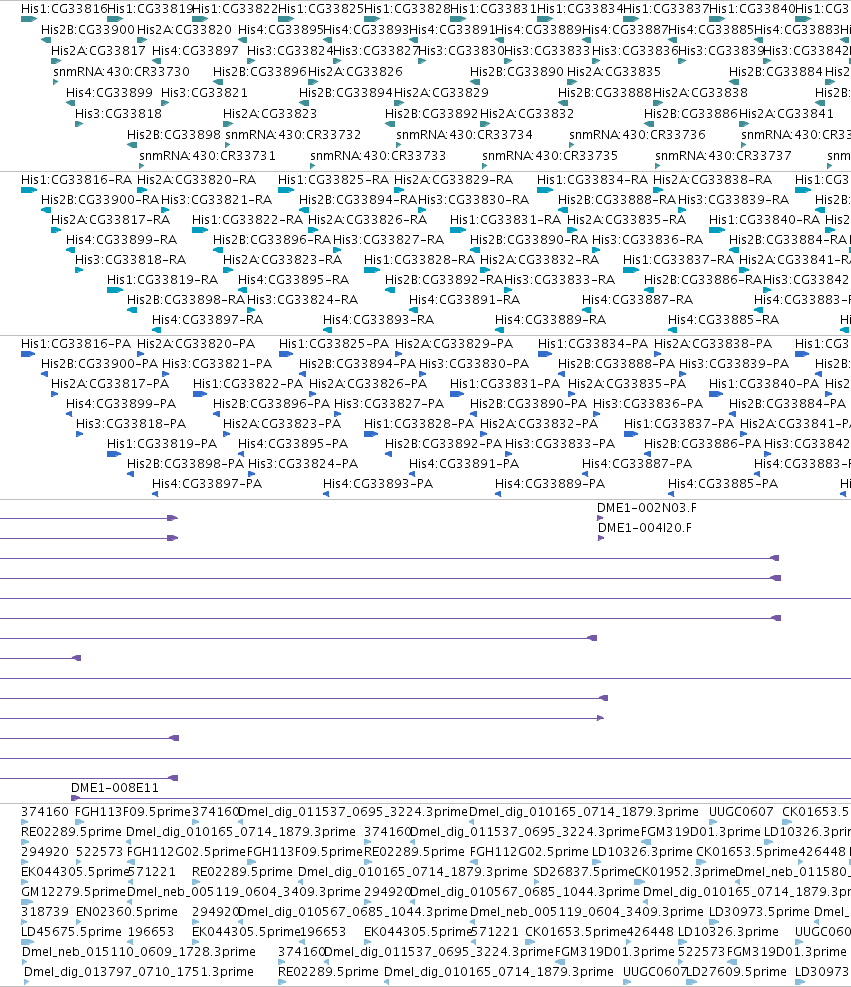Image resolution: width=851 pixels, height=987 pixels.
Task: Select the snmRNA:430:CR33733 gene label
Action: click(378, 155)
